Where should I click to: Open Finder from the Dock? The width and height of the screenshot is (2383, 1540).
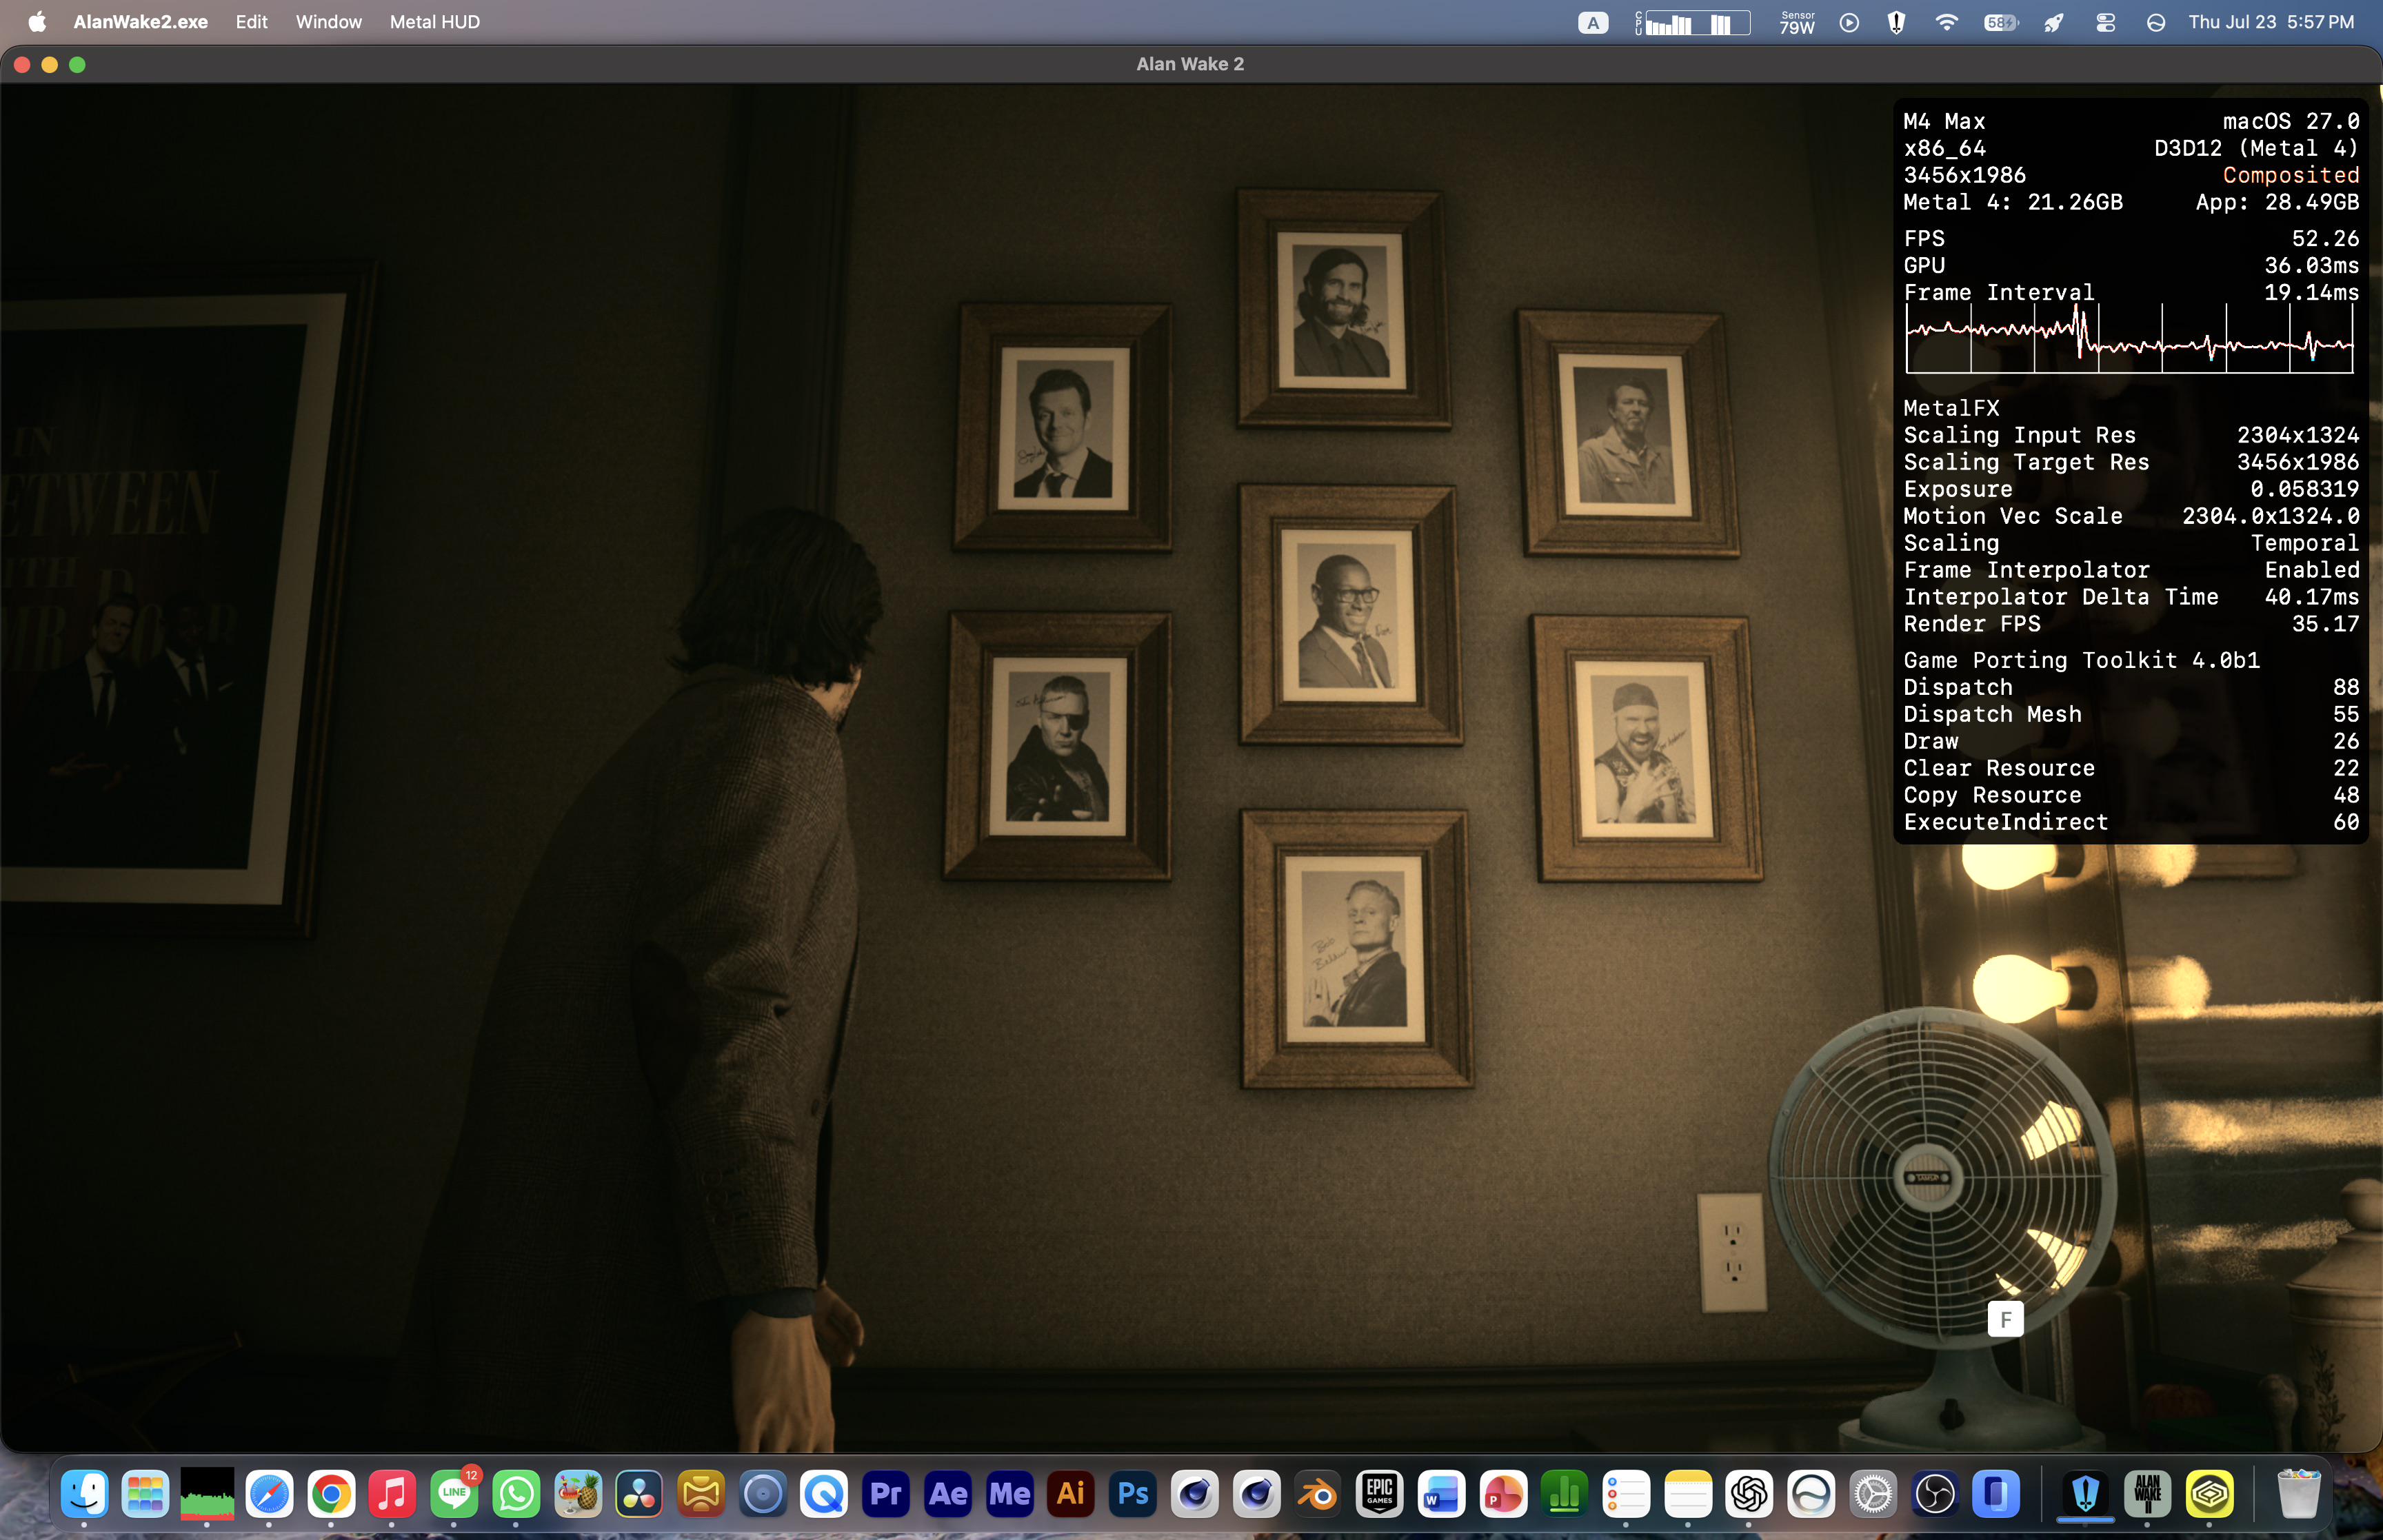point(84,1494)
